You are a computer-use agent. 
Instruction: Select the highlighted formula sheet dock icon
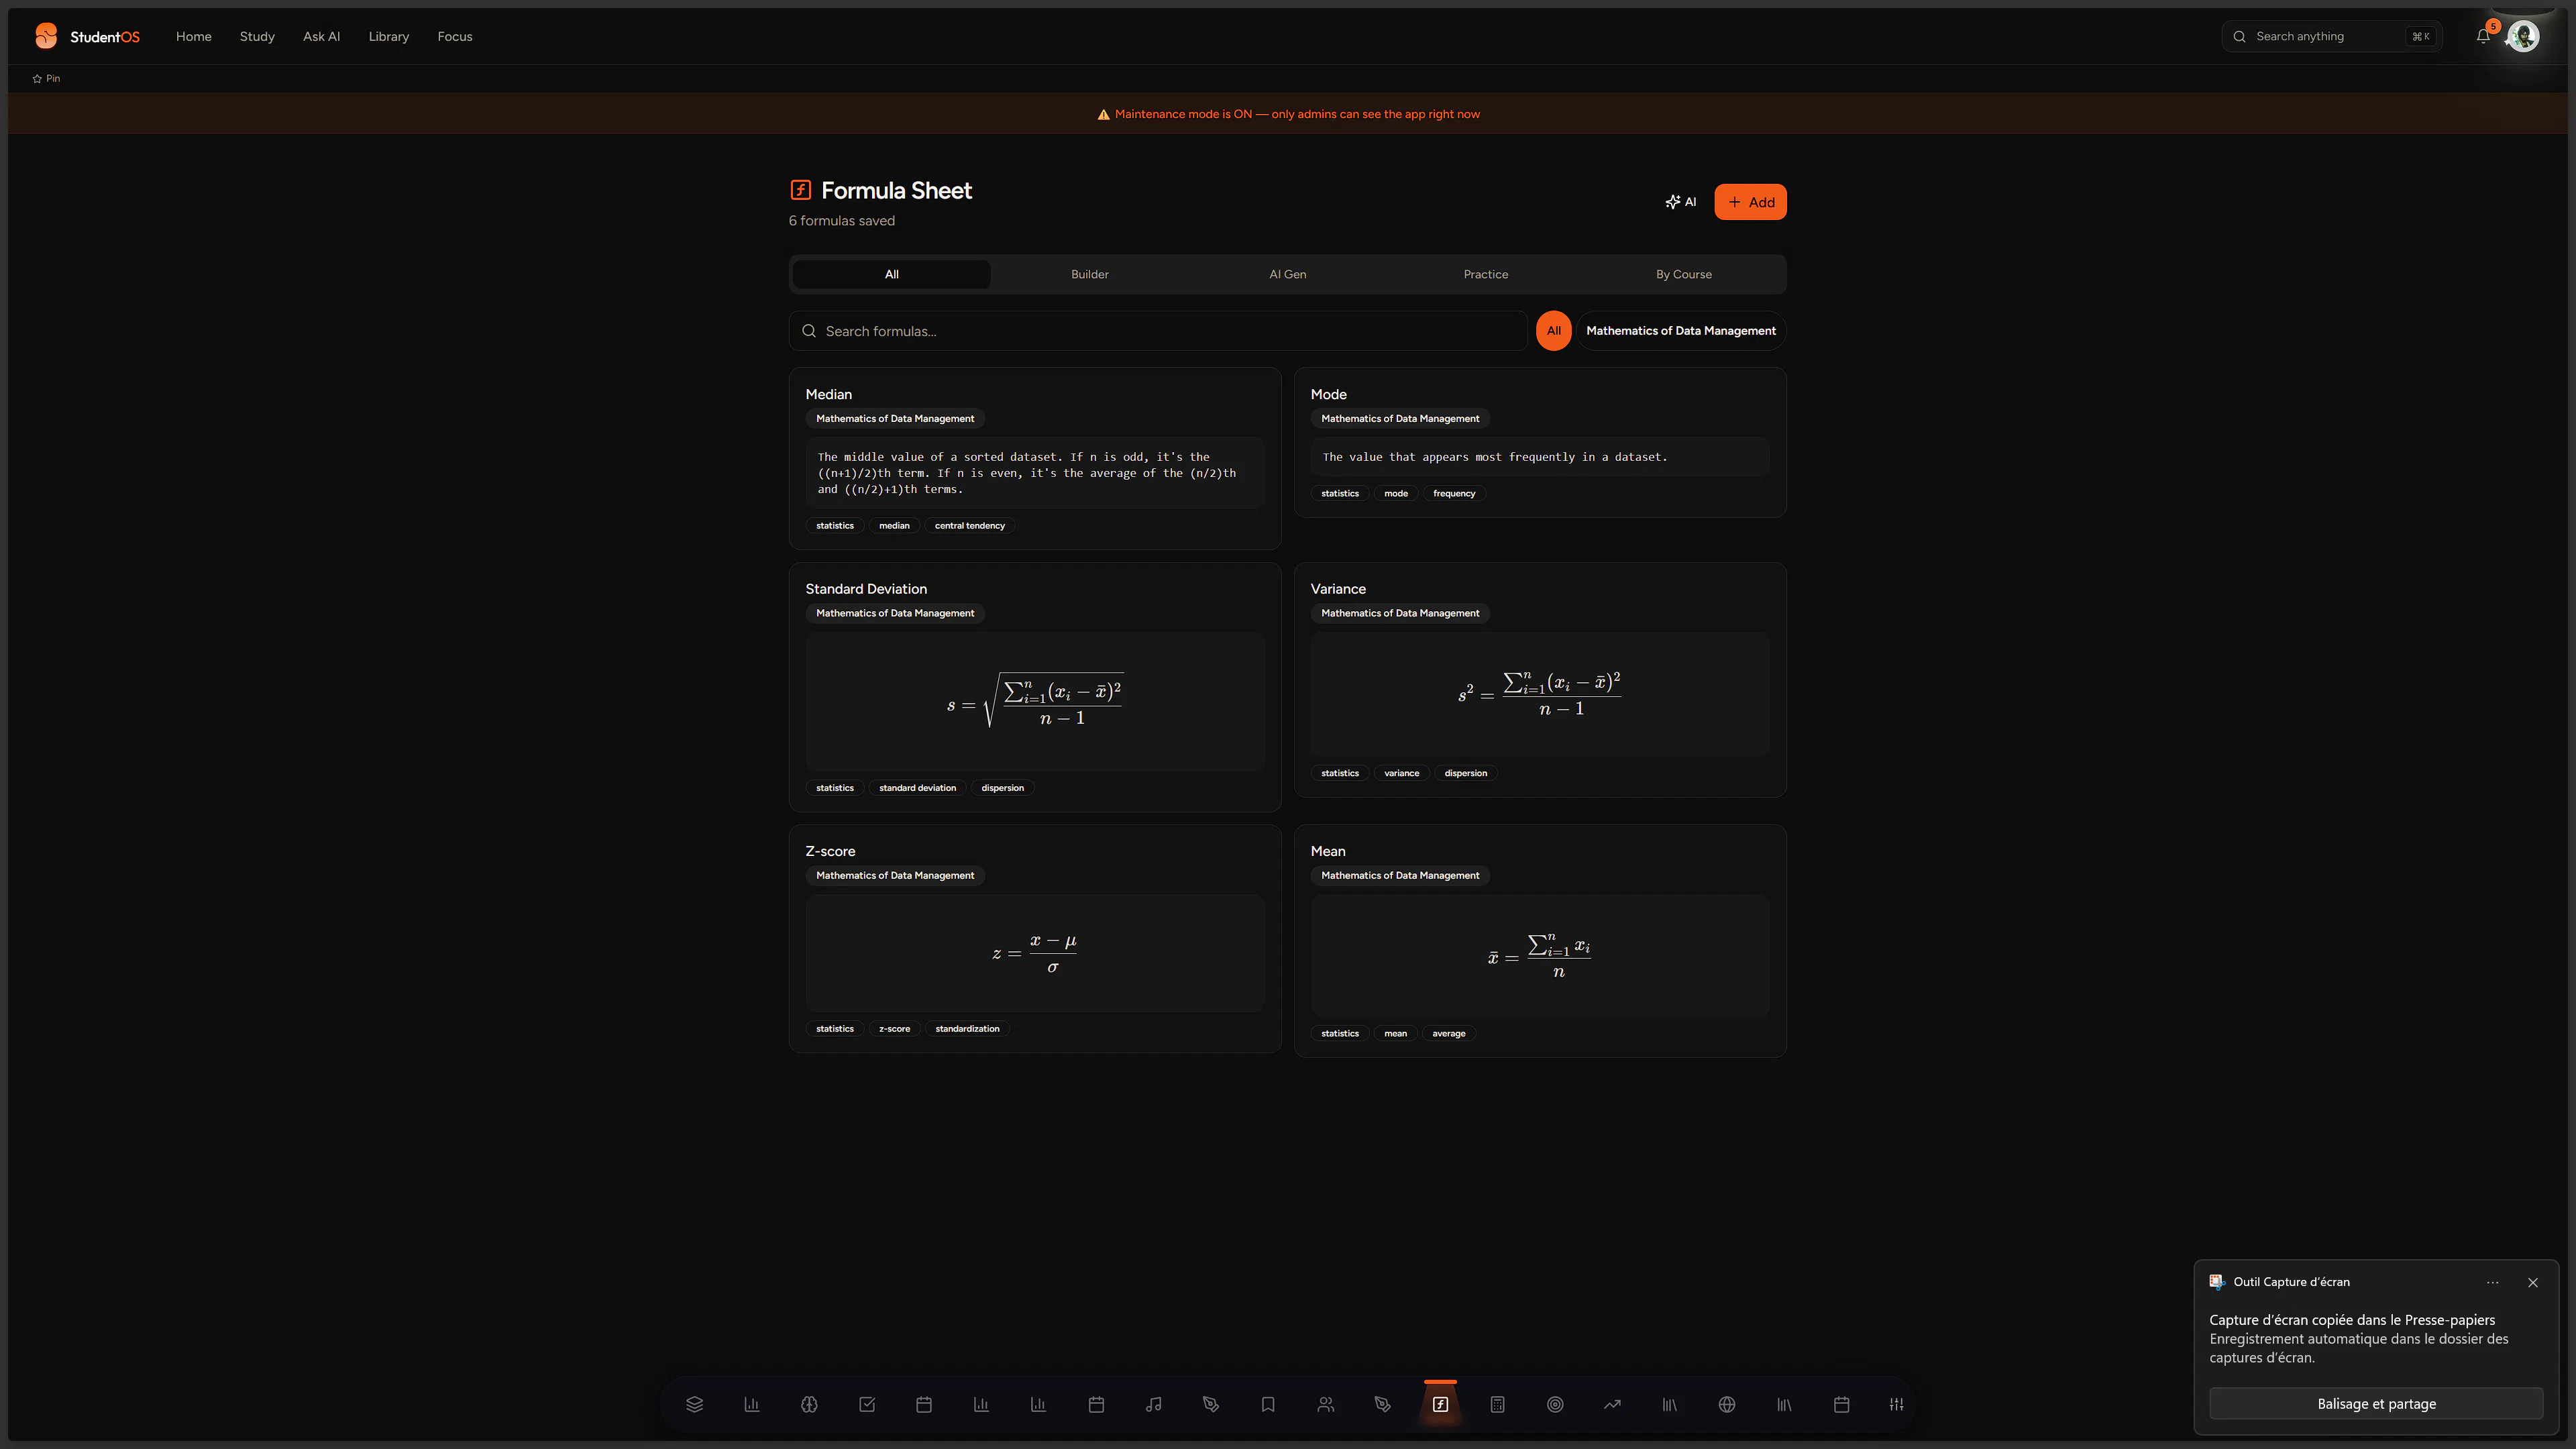[x=1440, y=1404]
